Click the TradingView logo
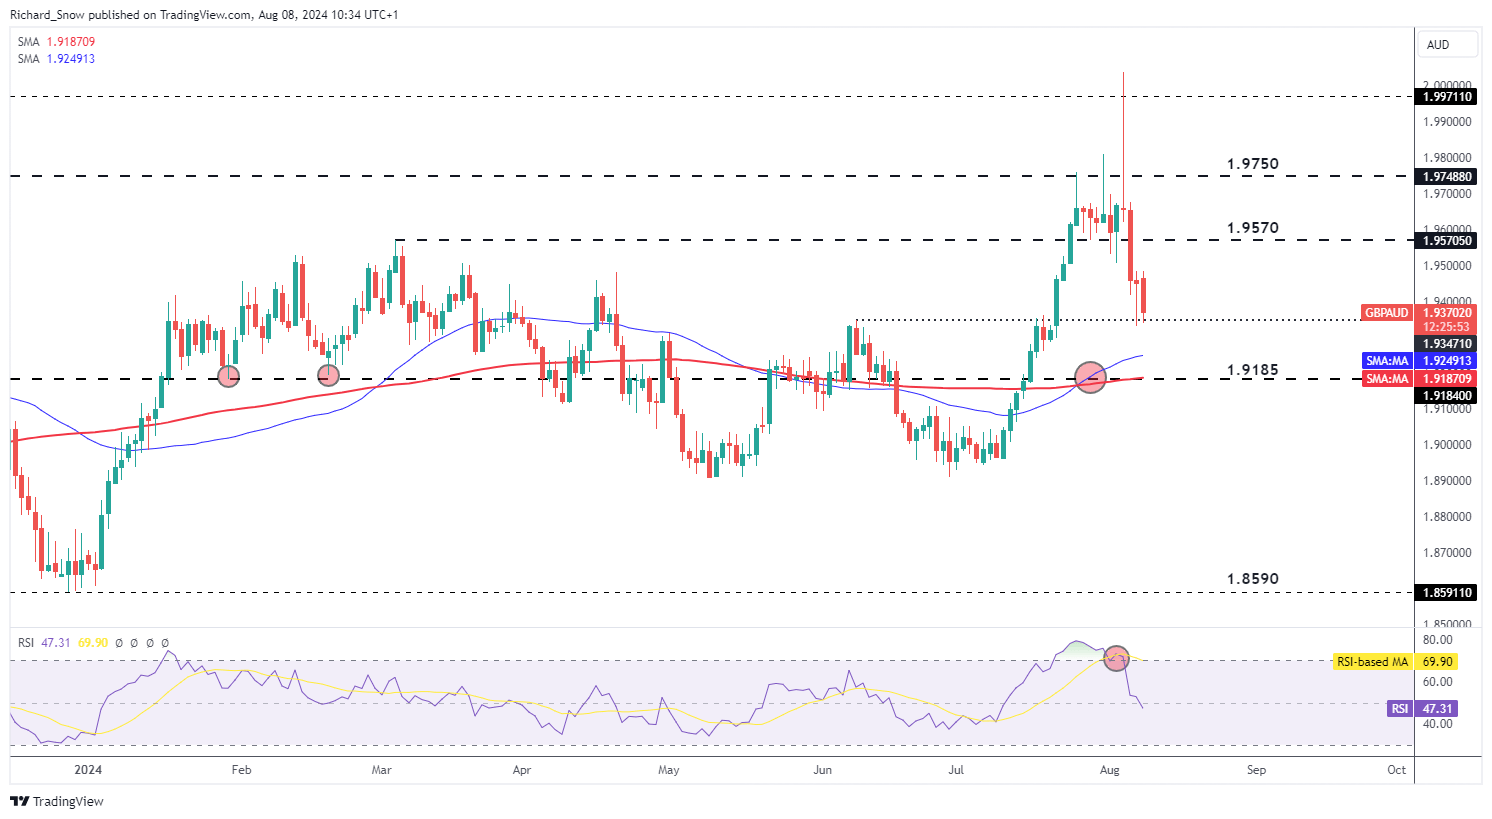The height and width of the screenshot is (819, 1492). tap(57, 801)
